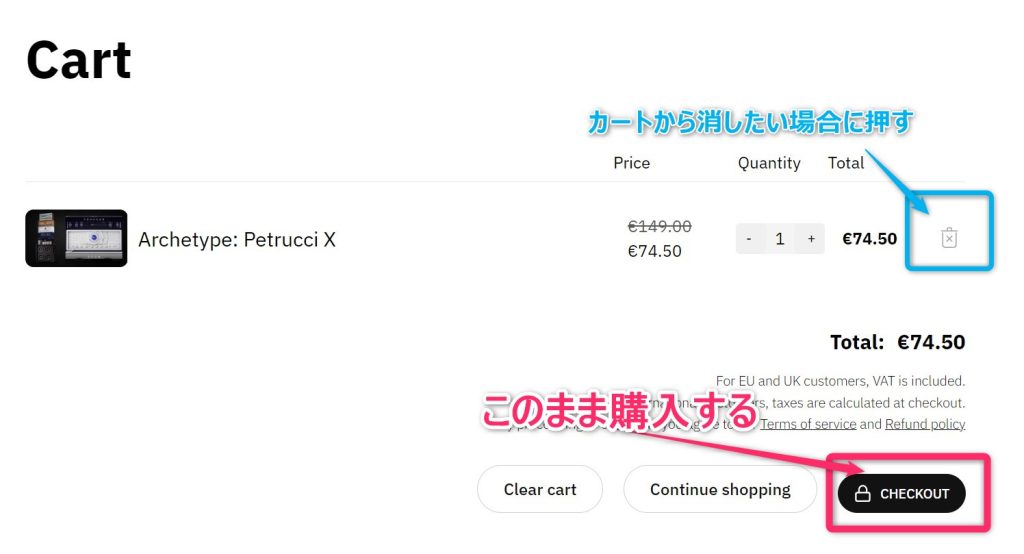Viewport: 1024px width, 554px height.
Task: Click the bold cart Total: €74.50 summary
Action: point(897,343)
